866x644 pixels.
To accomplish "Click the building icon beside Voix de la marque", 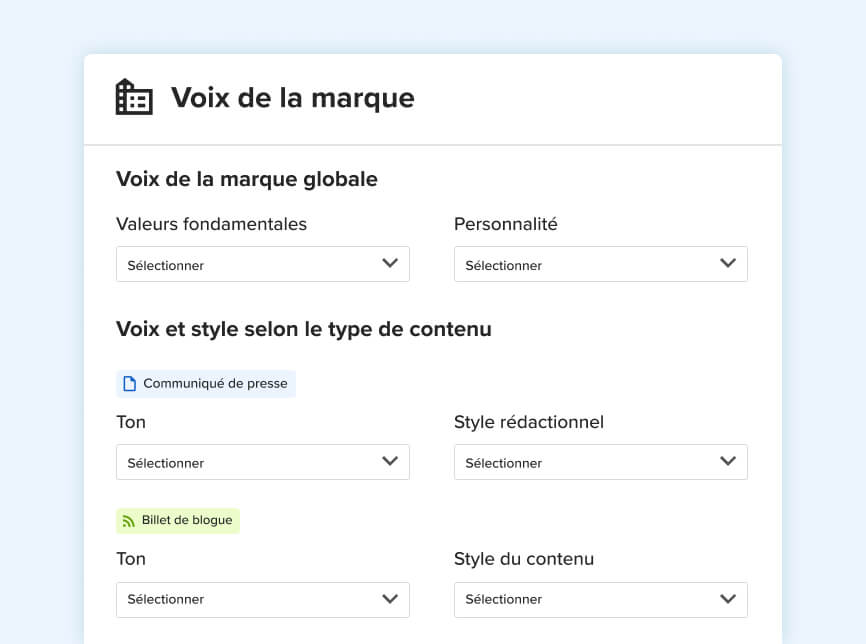I will click(x=134, y=97).
